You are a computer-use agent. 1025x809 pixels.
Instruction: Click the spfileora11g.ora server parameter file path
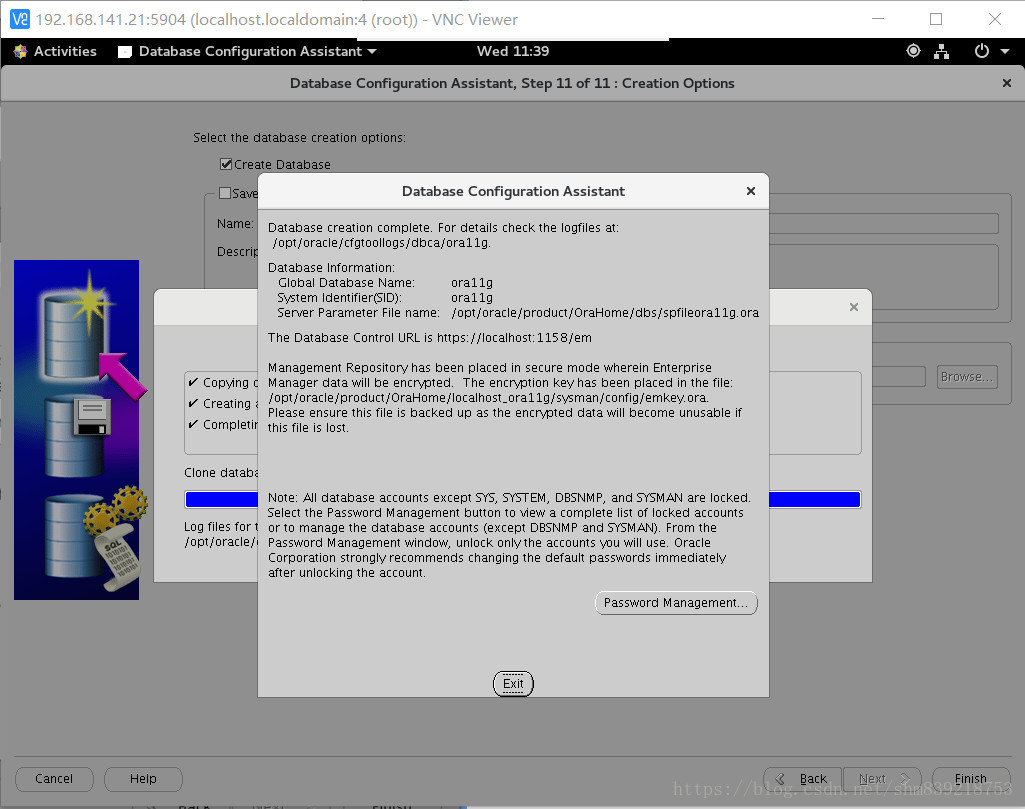(x=605, y=313)
